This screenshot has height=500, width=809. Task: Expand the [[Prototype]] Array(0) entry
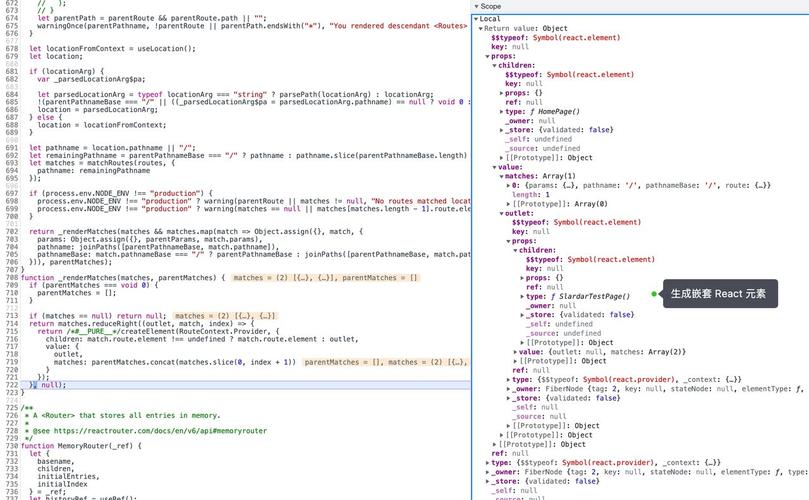click(505, 203)
